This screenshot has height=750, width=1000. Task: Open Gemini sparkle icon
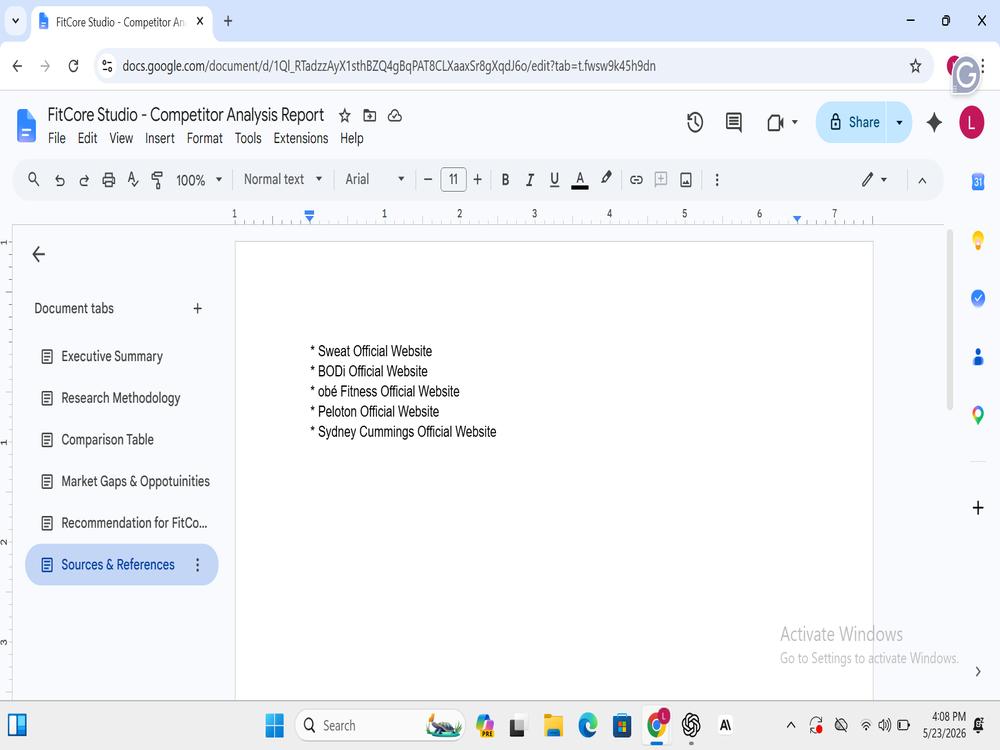click(x=934, y=122)
